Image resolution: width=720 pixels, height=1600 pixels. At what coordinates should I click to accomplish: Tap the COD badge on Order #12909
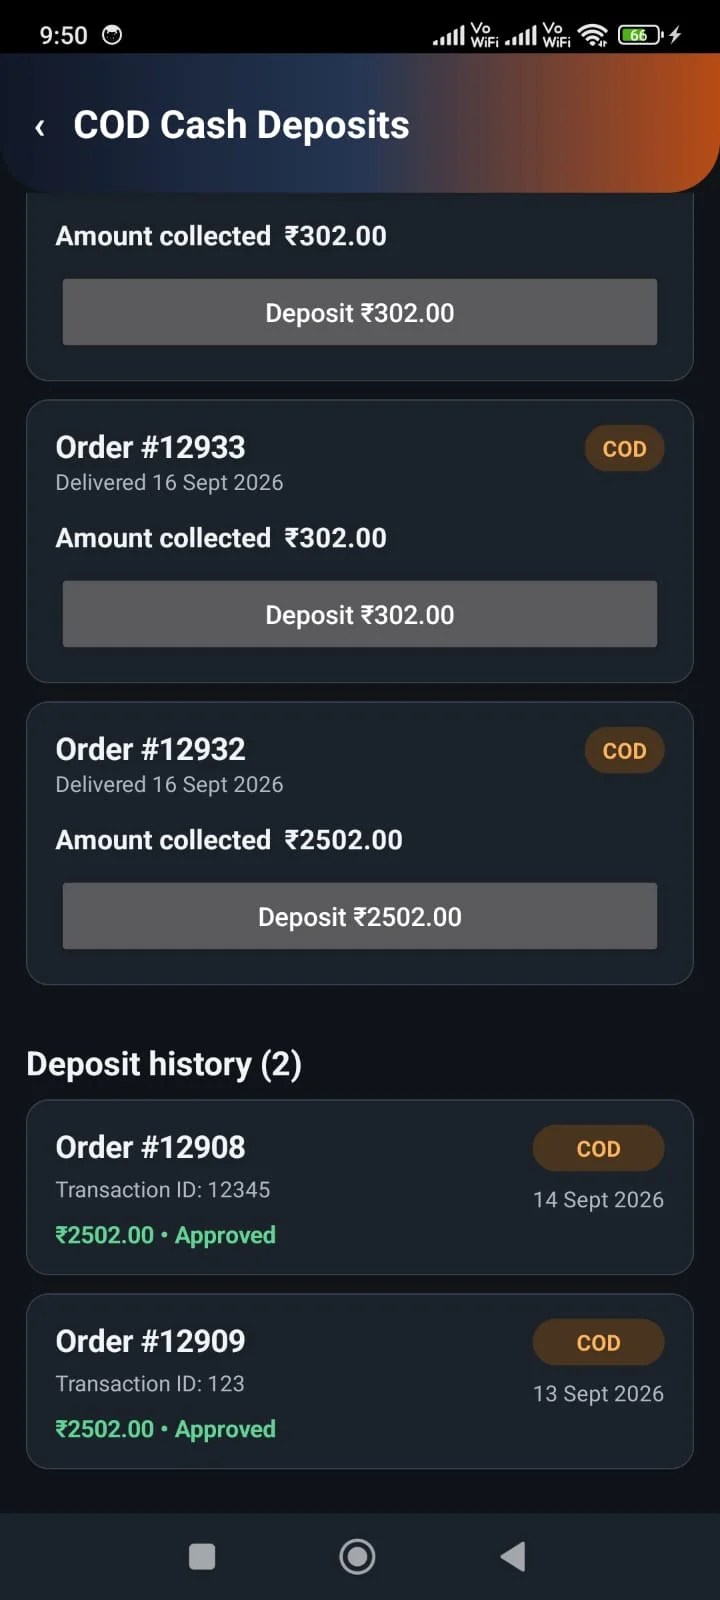[x=598, y=1343]
